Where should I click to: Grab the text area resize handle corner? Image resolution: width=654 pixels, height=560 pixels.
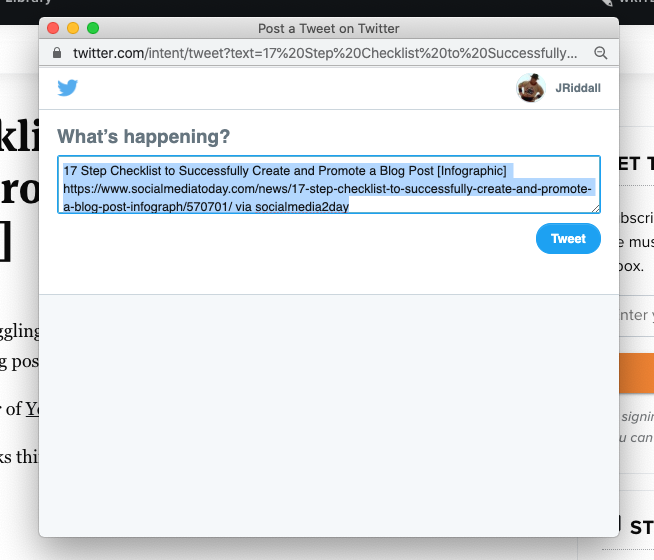[x=596, y=209]
